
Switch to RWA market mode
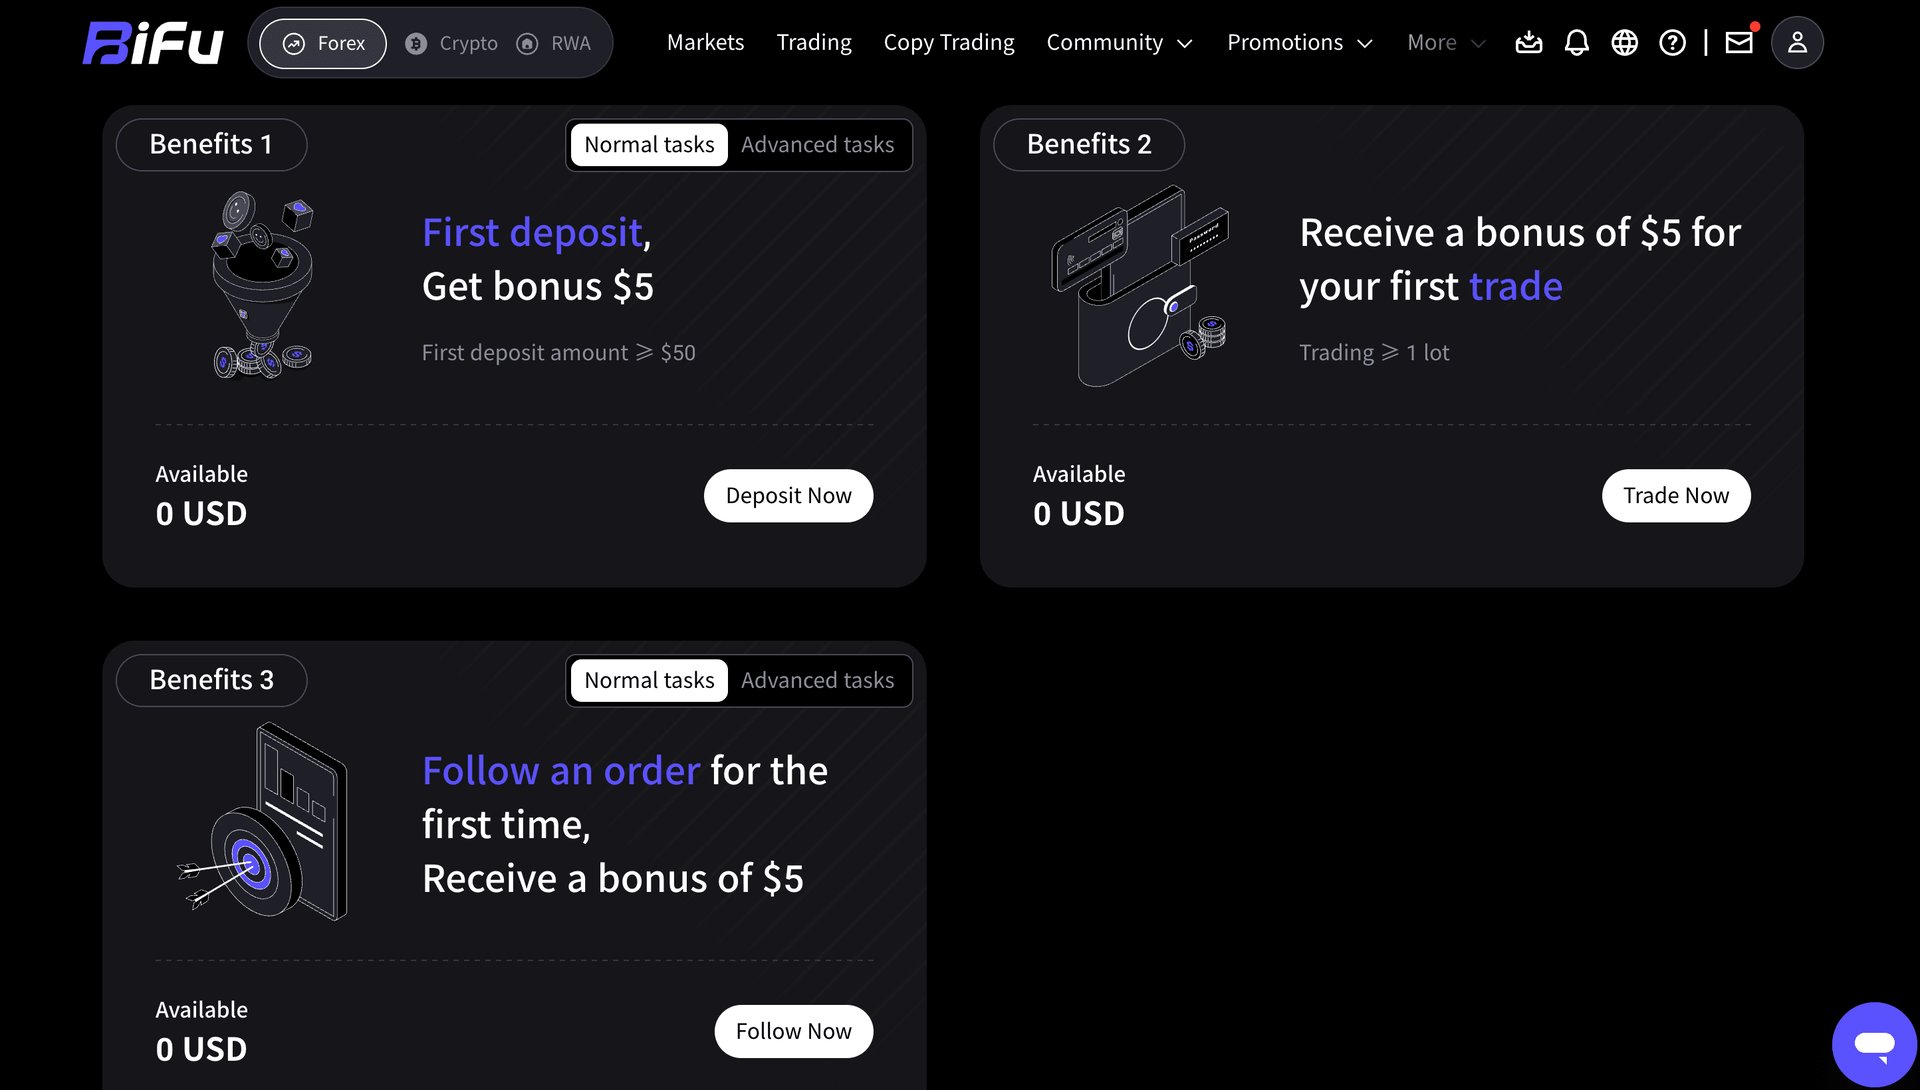tap(554, 44)
